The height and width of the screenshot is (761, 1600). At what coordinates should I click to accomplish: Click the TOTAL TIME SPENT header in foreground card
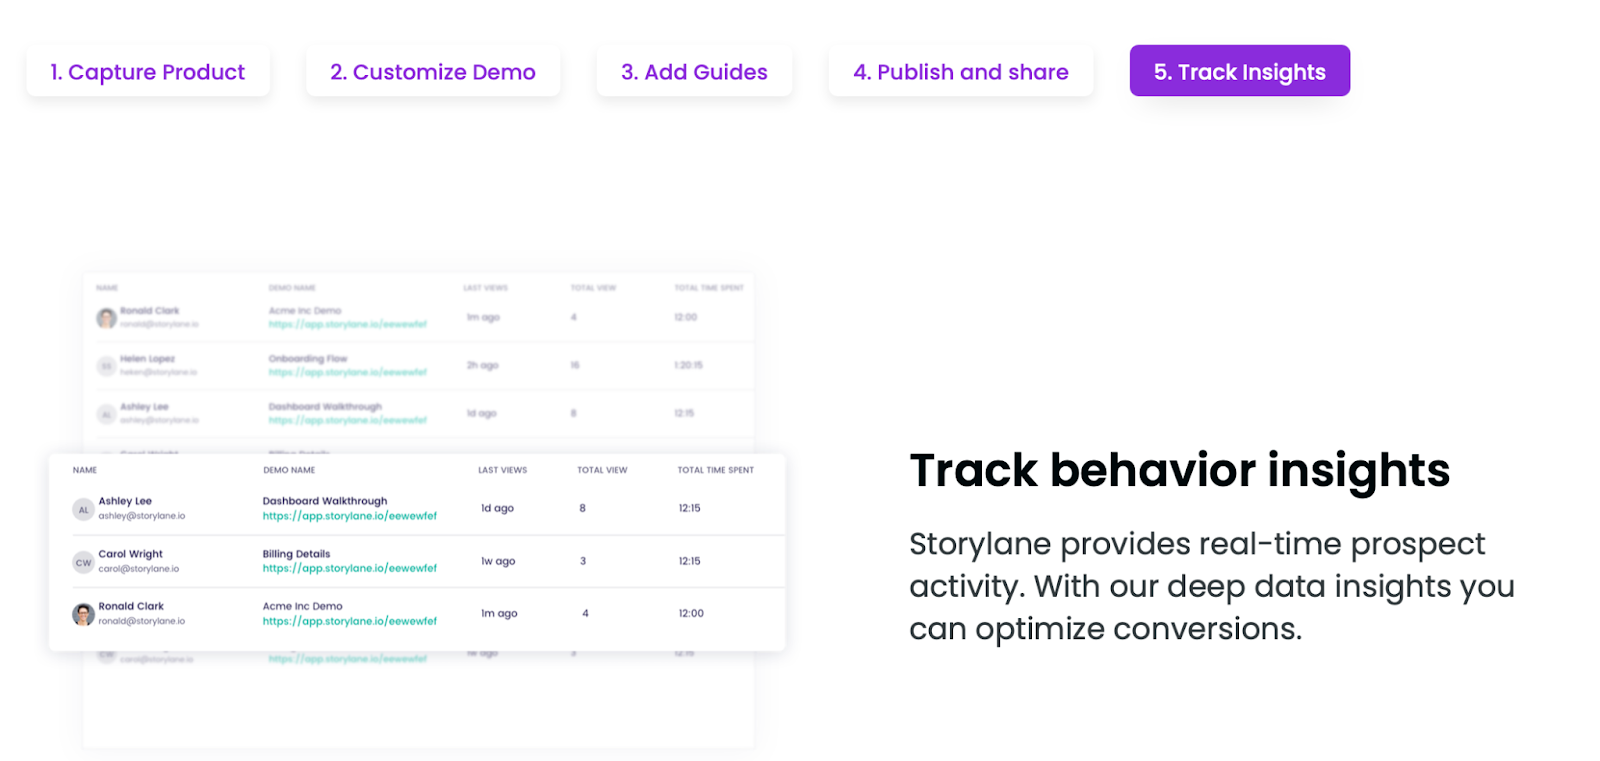tap(716, 470)
